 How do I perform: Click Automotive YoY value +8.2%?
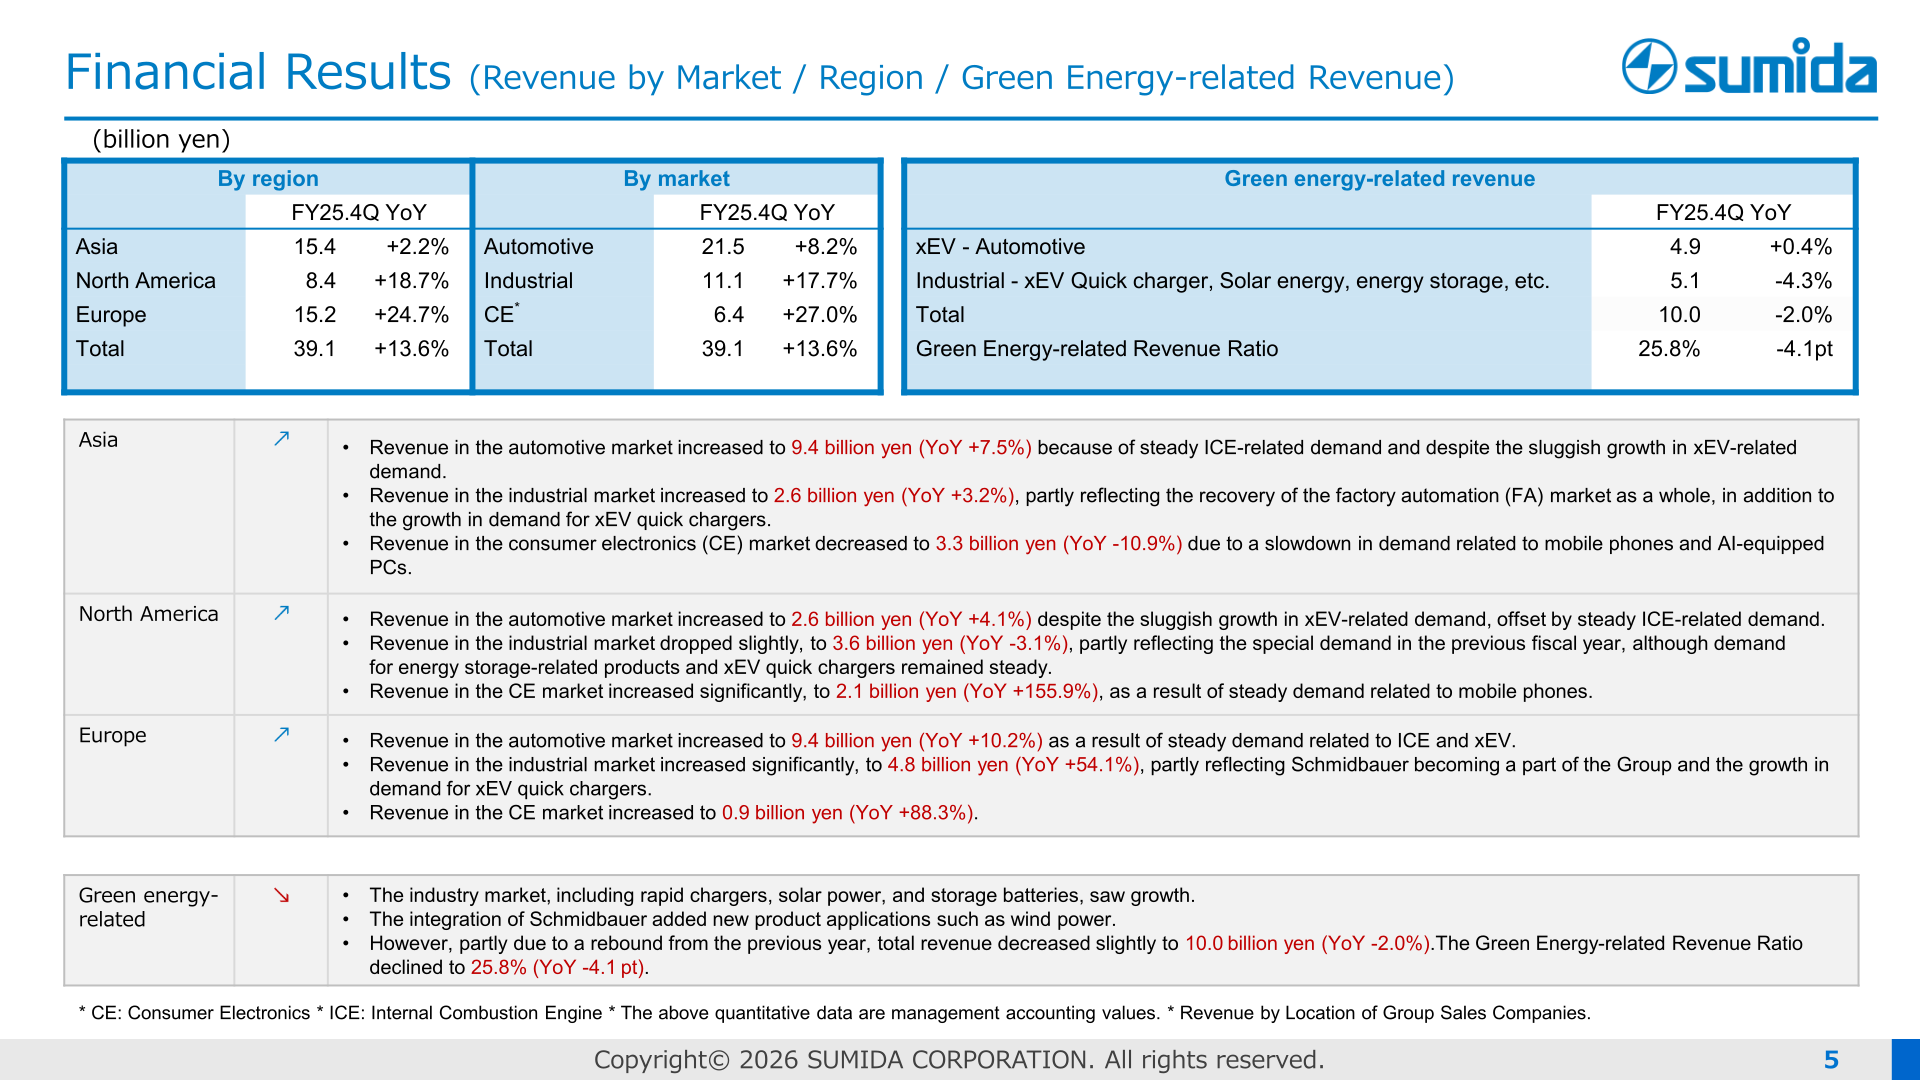pos(826,247)
